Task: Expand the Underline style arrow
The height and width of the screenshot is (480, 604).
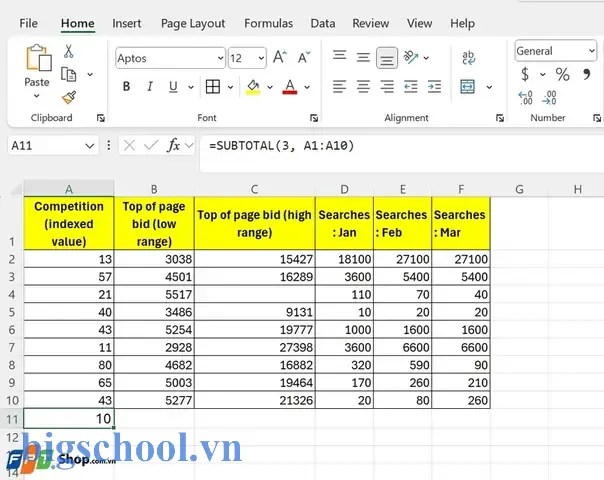Action: click(191, 87)
